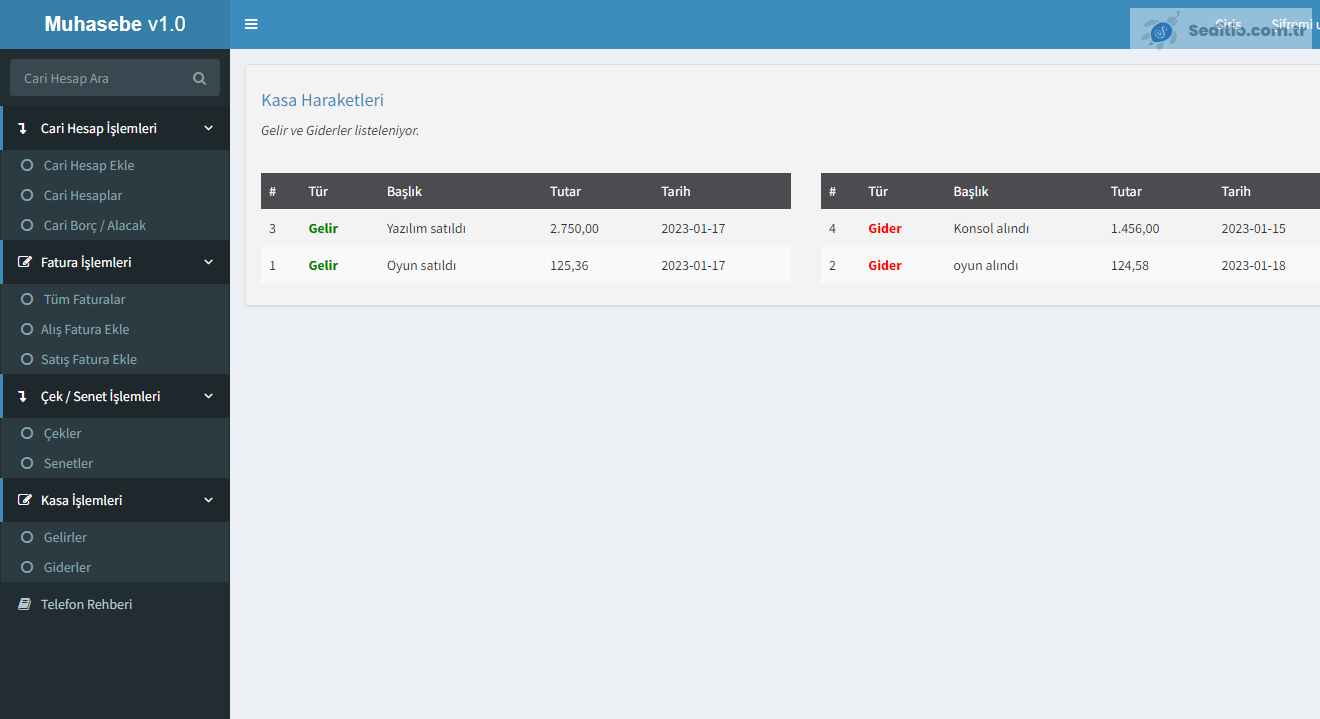This screenshot has width=1320, height=719.
Task: Collapse Cari Hesap İşlemleri with its chevron
Action: tap(208, 128)
